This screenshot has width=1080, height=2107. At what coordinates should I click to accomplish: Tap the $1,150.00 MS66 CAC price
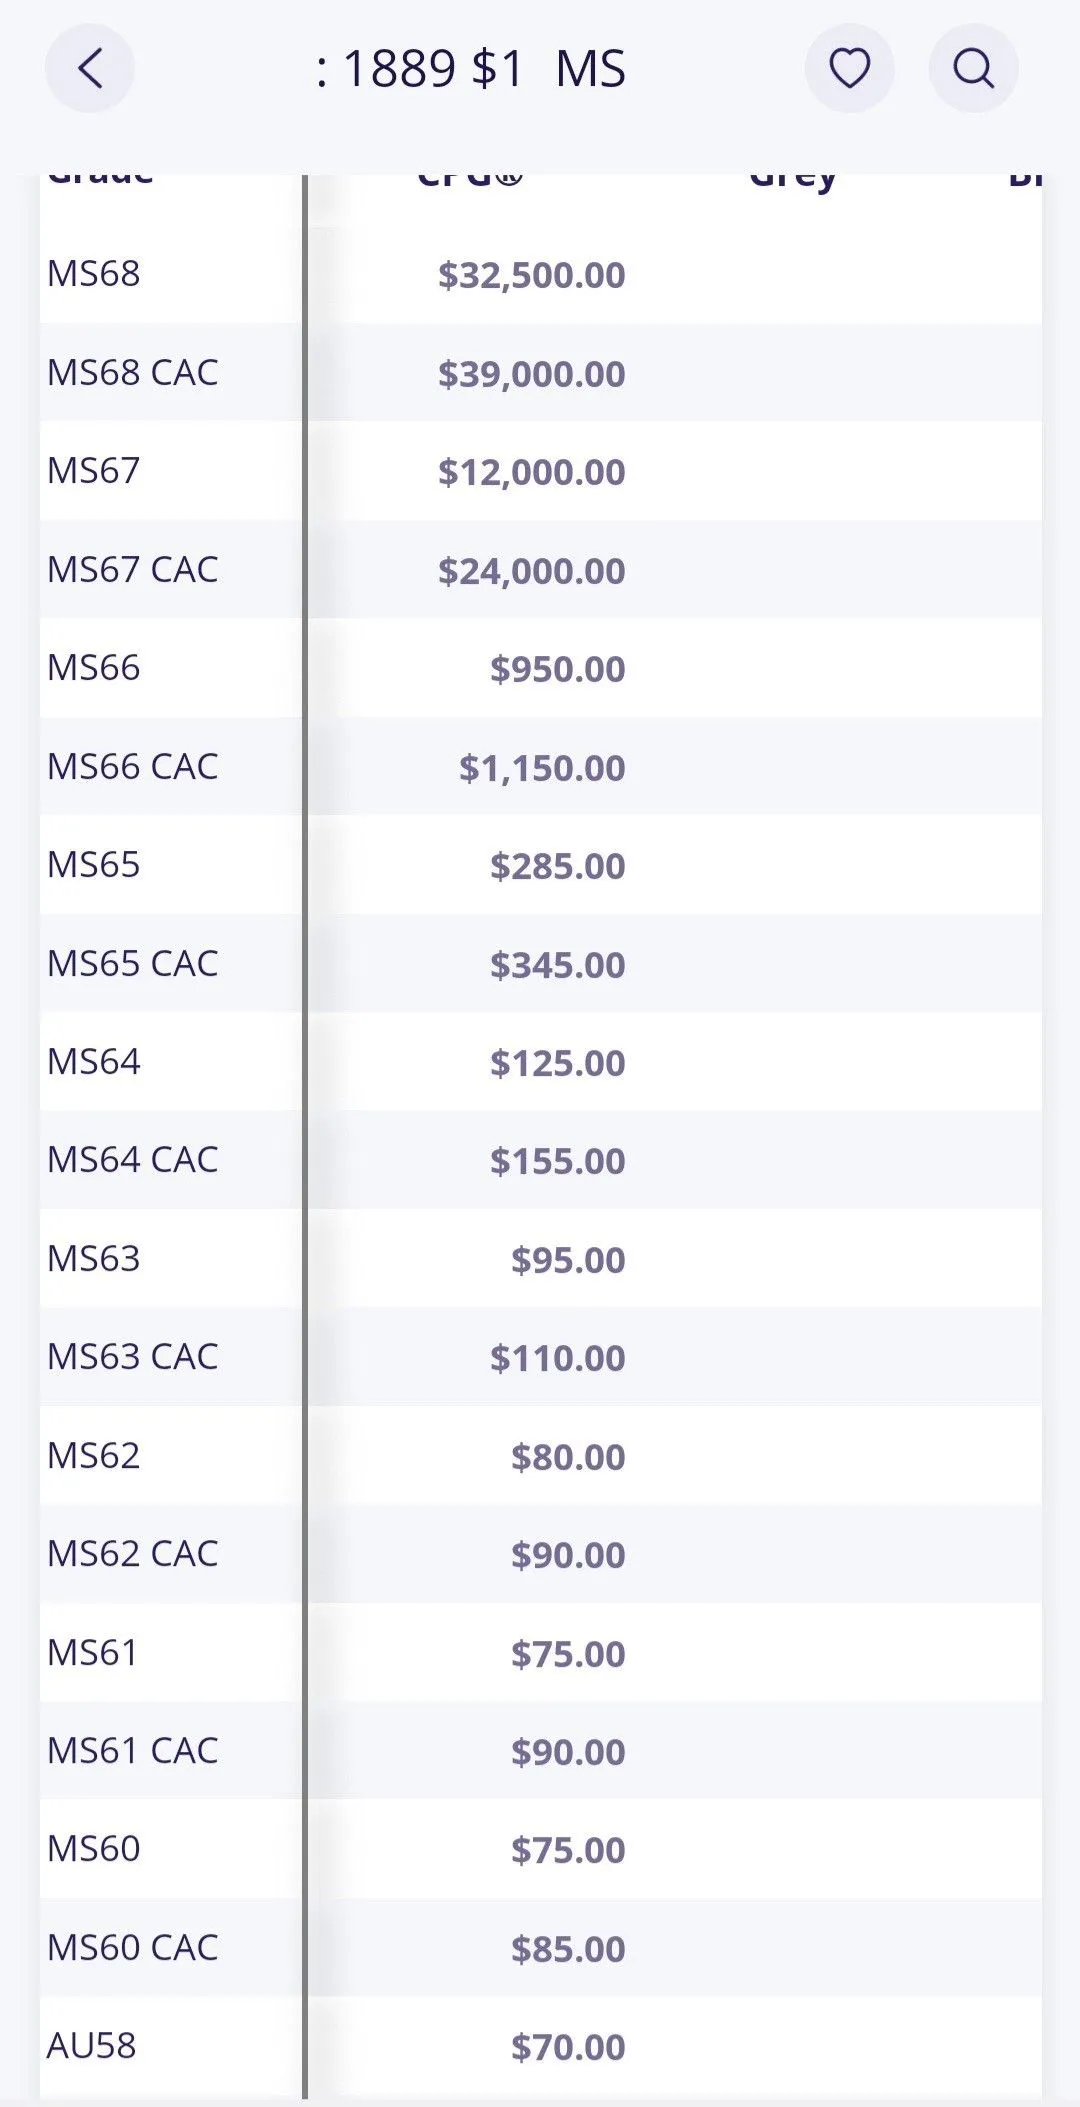[542, 768]
